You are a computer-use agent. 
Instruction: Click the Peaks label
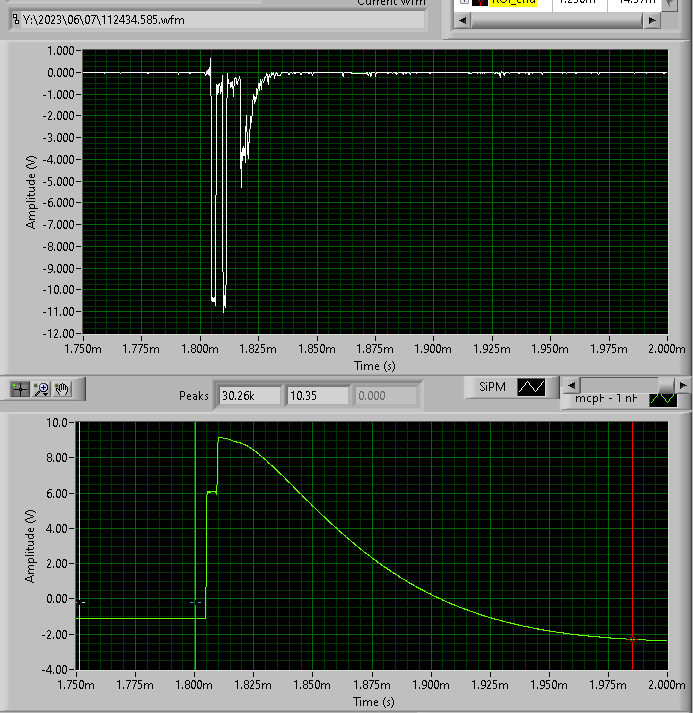tap(194, 396)
